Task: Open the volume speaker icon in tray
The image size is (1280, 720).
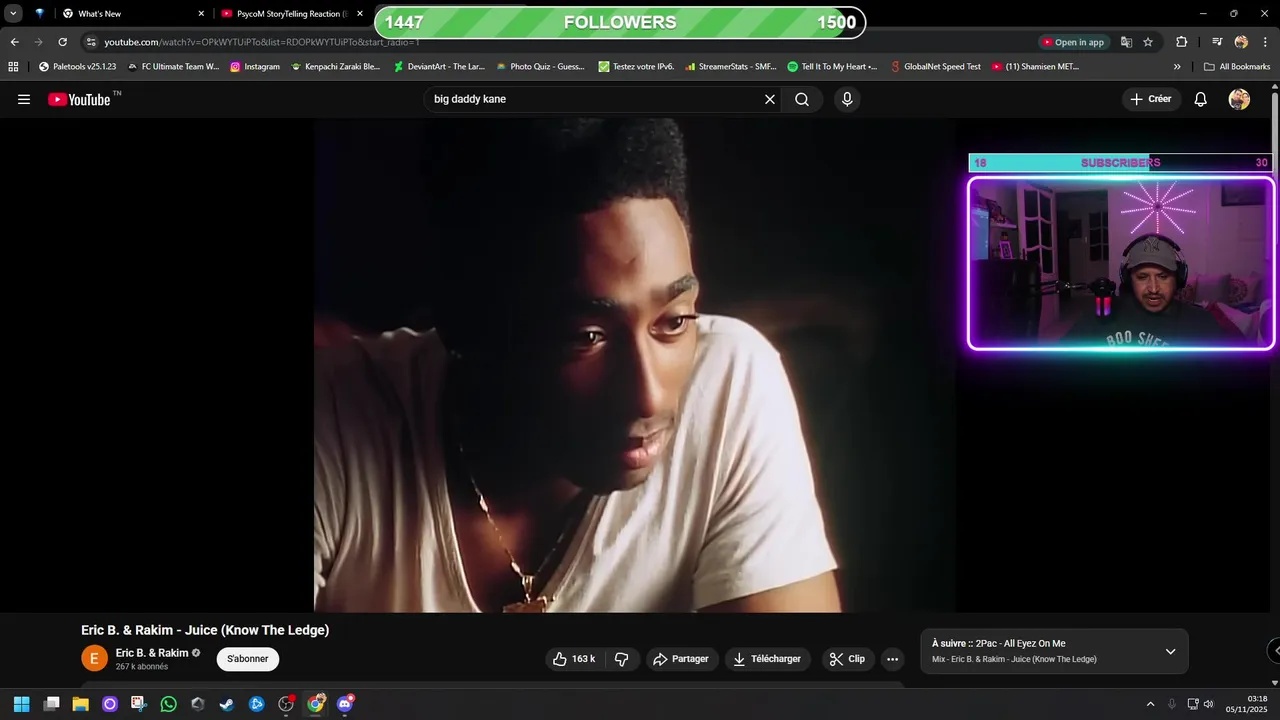Action: pos(1208,704)
